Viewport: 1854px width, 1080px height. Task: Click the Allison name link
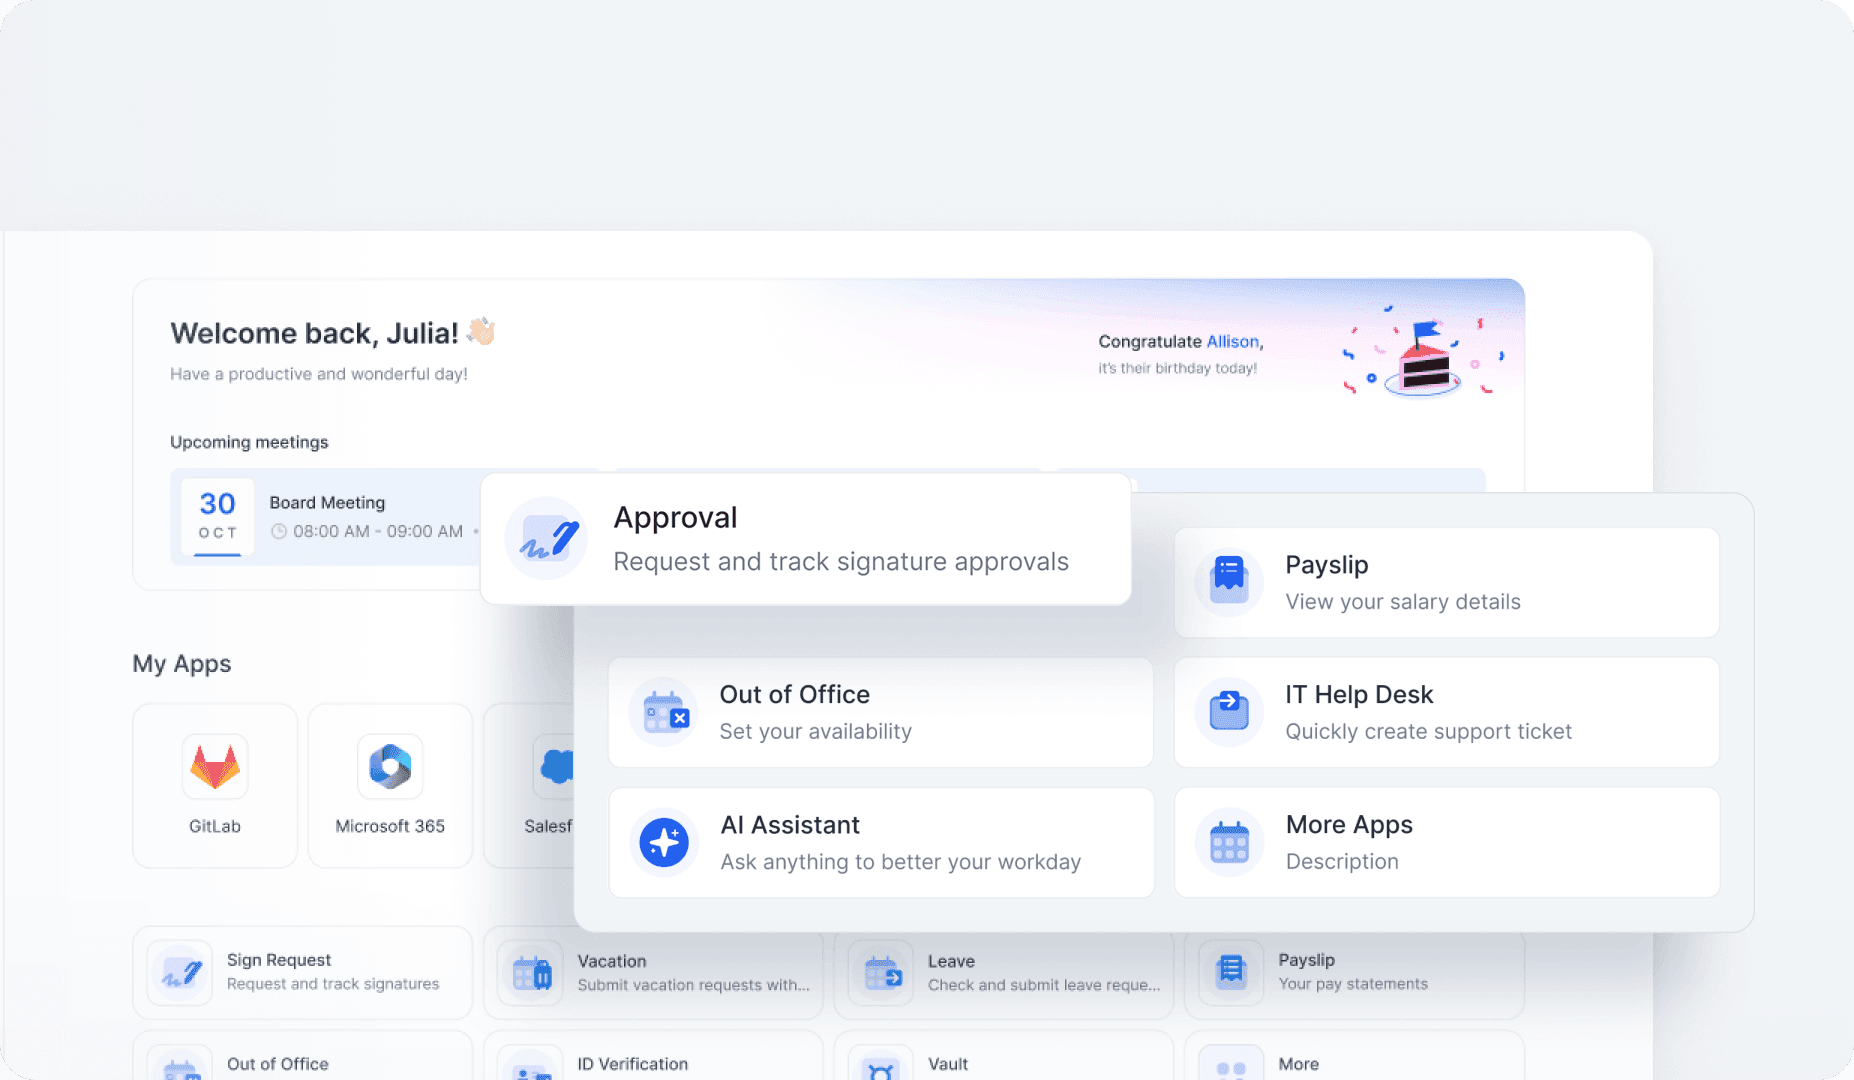click(1235, 341)
